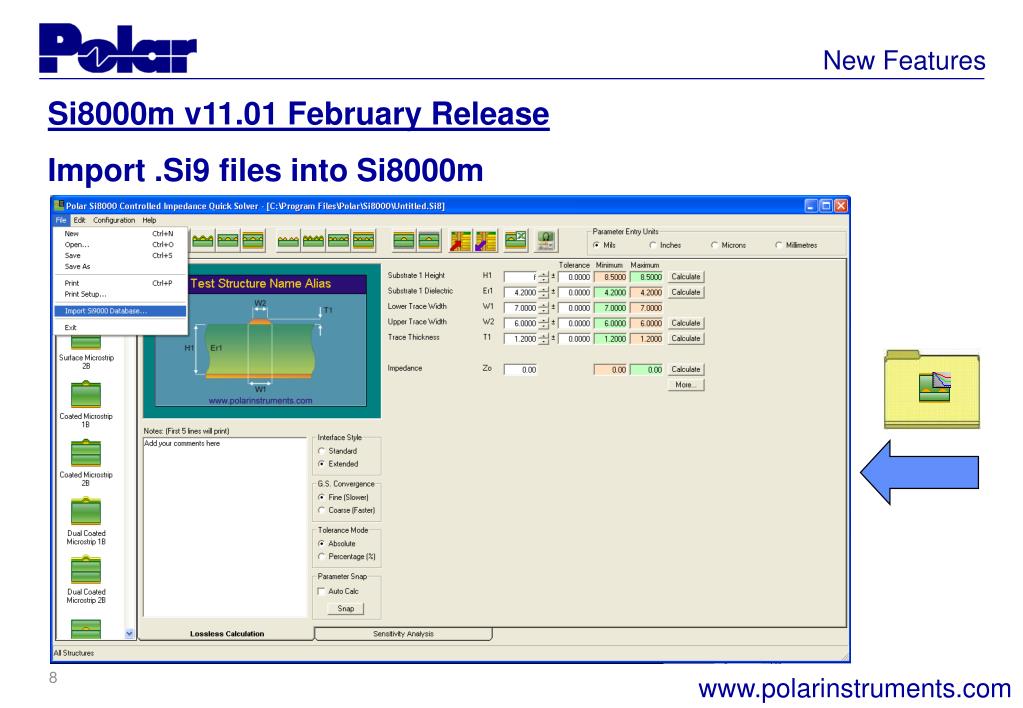The width and height of the screenshot is (1023, 708).
Task: Click the T1 Trace Thickness spinner
Action: pyautogui.click(x=543, y=339)
